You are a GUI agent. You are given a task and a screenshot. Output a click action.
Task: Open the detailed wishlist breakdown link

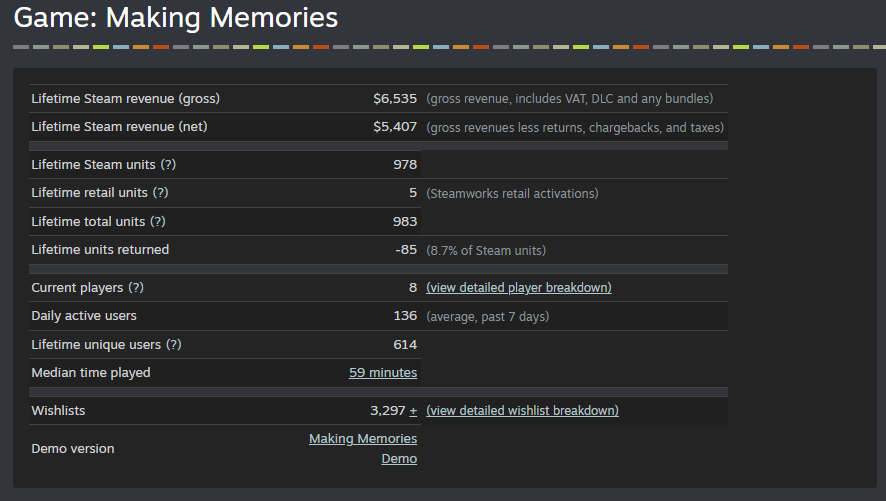(x=522, y=411)
